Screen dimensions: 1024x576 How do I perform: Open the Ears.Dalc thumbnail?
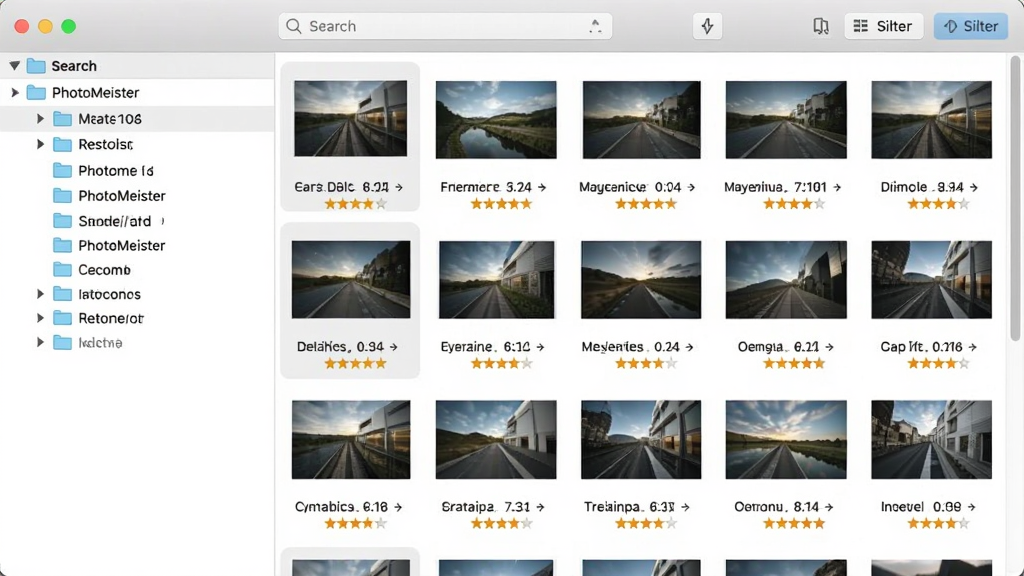(x=351, y=118)
